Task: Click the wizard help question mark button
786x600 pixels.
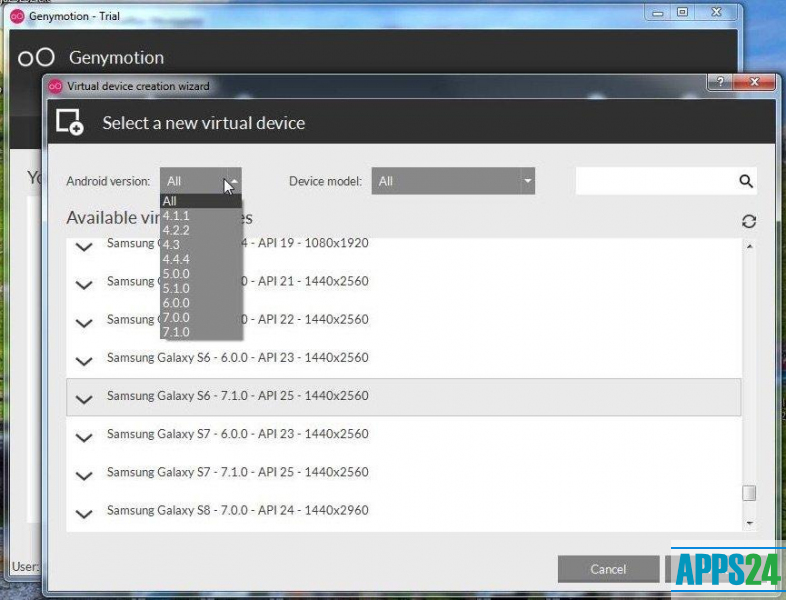Action: (720, 82)
